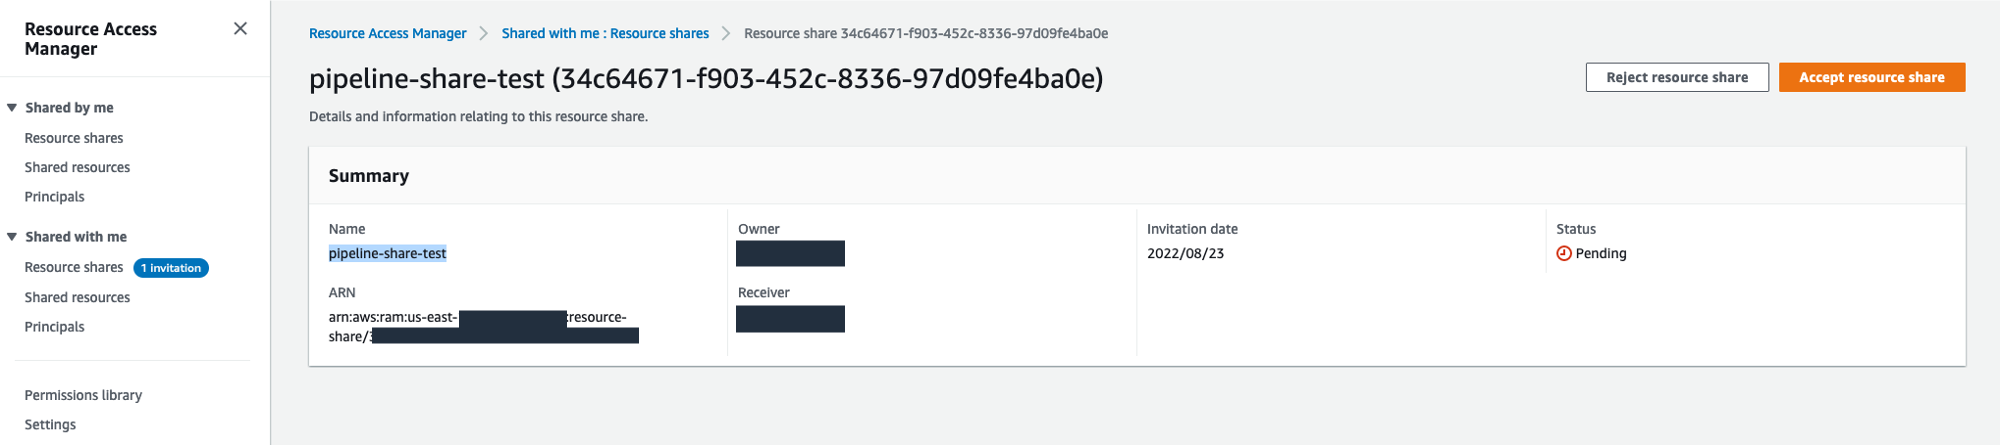
Task: Open the Permissions library page
Action: pyautogui.click(x=83, y=395)
